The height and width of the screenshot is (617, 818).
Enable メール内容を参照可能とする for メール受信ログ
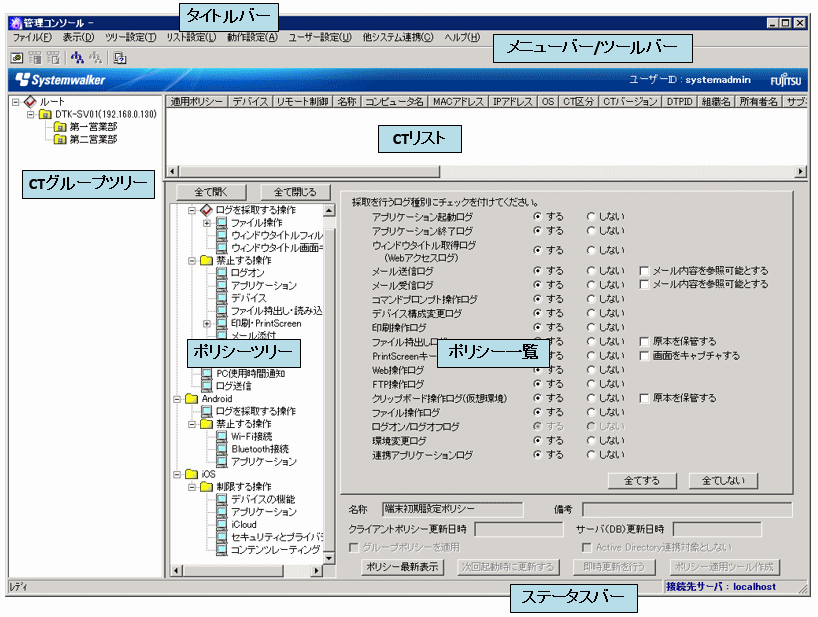click(x=644, y=285)
